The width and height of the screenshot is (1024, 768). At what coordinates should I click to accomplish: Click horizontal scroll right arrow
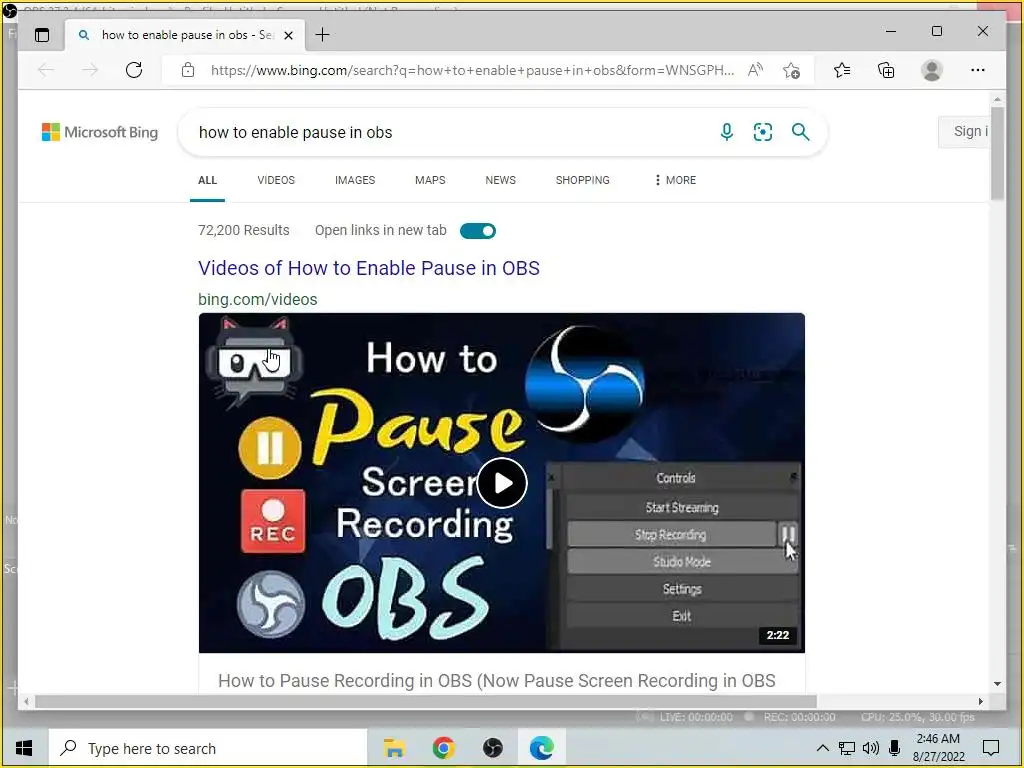(x=980, y=701)
